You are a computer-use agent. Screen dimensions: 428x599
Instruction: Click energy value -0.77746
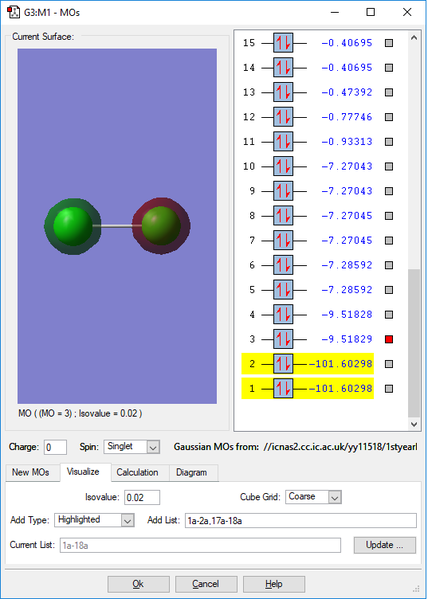(x=347, y=117)
